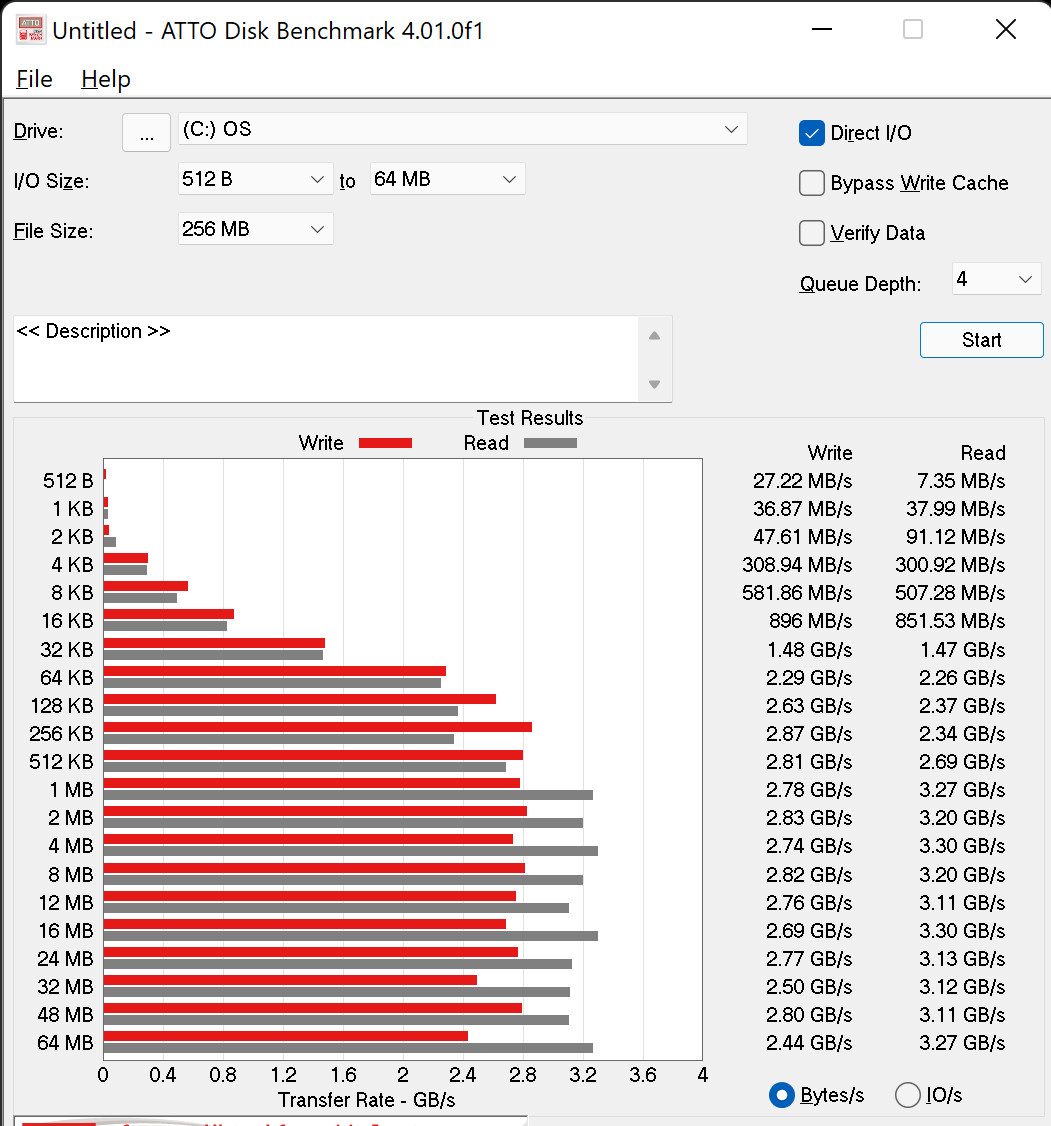Click description scrollbar down arrow

(654, 384)
